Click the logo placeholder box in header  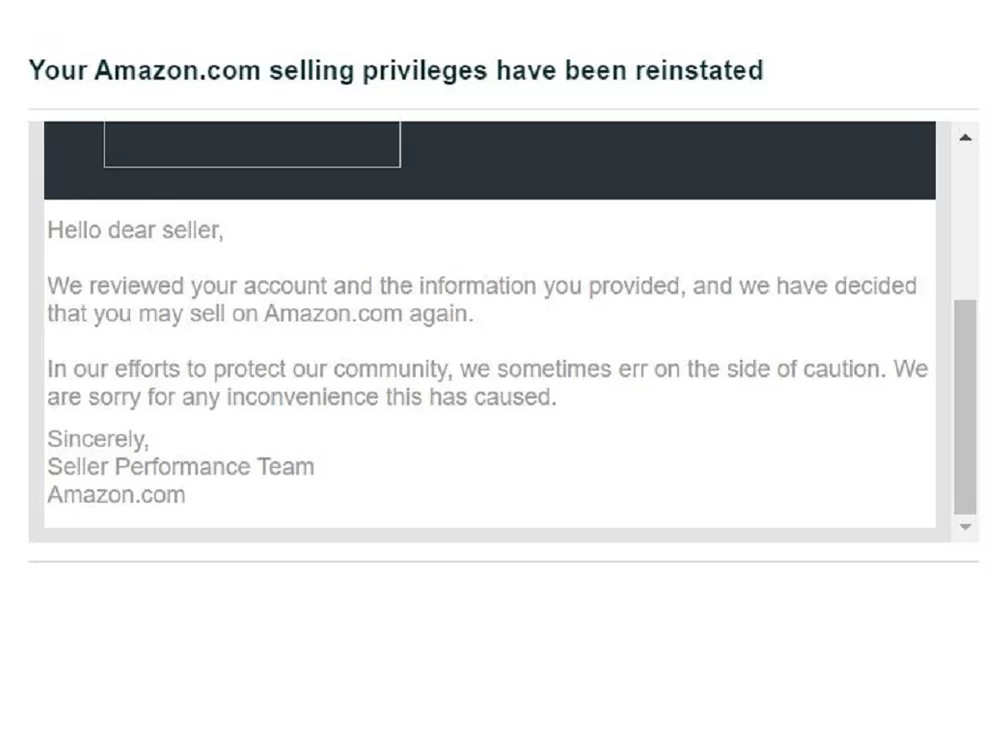coord(252,144)
